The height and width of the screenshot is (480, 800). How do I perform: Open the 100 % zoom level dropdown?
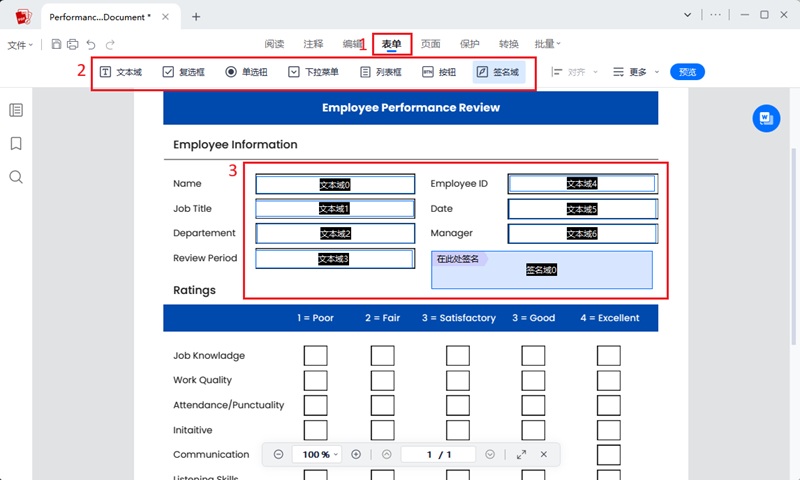[x=317, y=454]
